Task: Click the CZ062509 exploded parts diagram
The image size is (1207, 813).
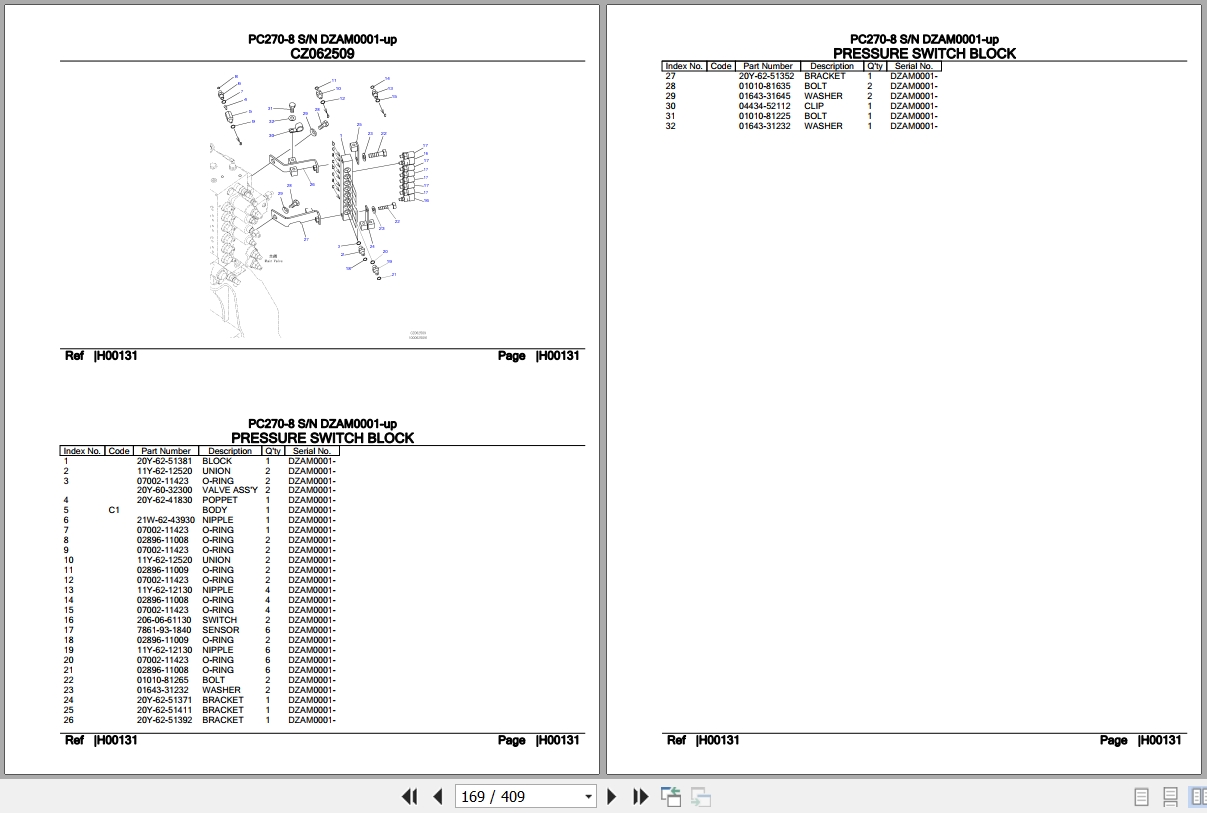Action: [320, 205]
